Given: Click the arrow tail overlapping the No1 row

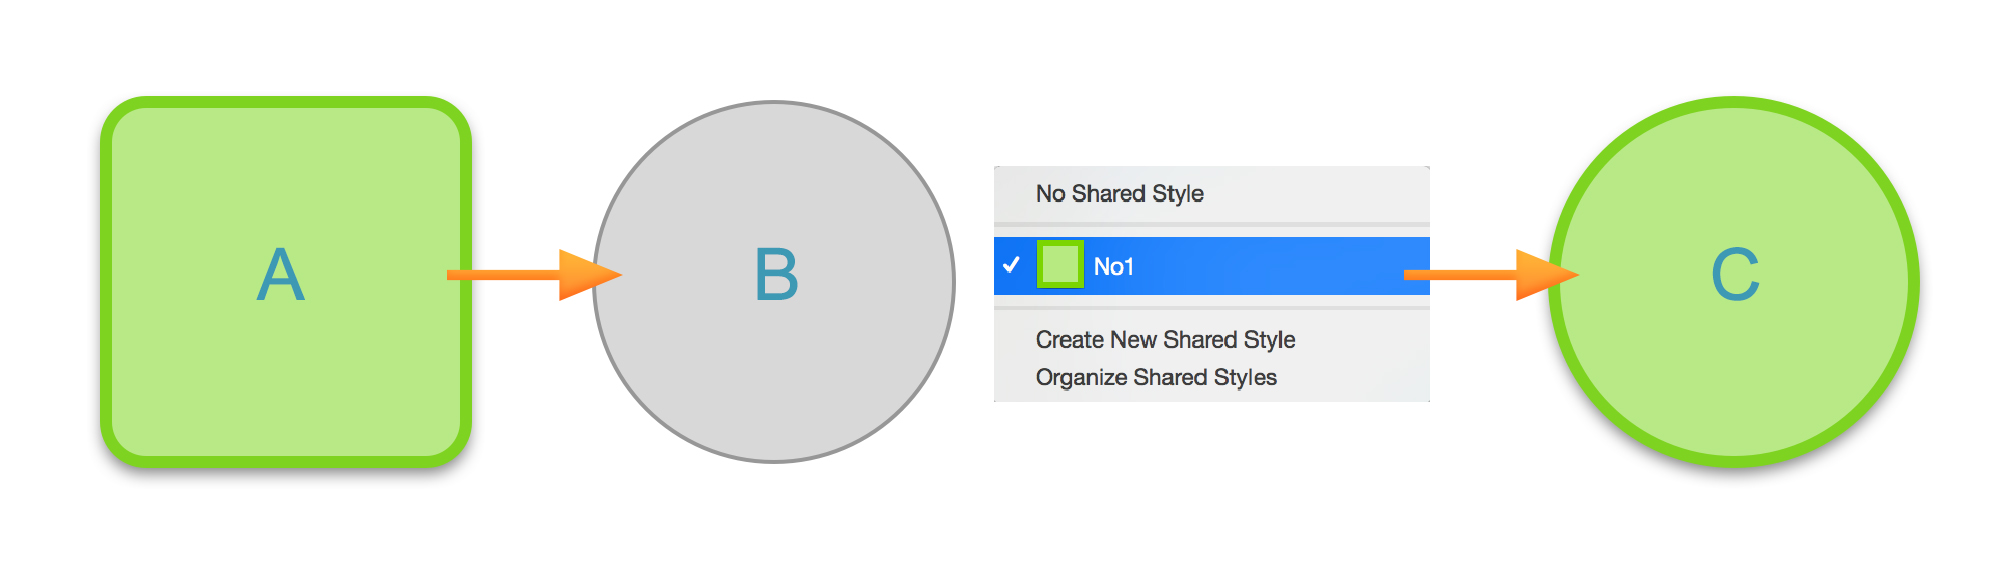Looking at the screenshot, I should (1417, 275).
